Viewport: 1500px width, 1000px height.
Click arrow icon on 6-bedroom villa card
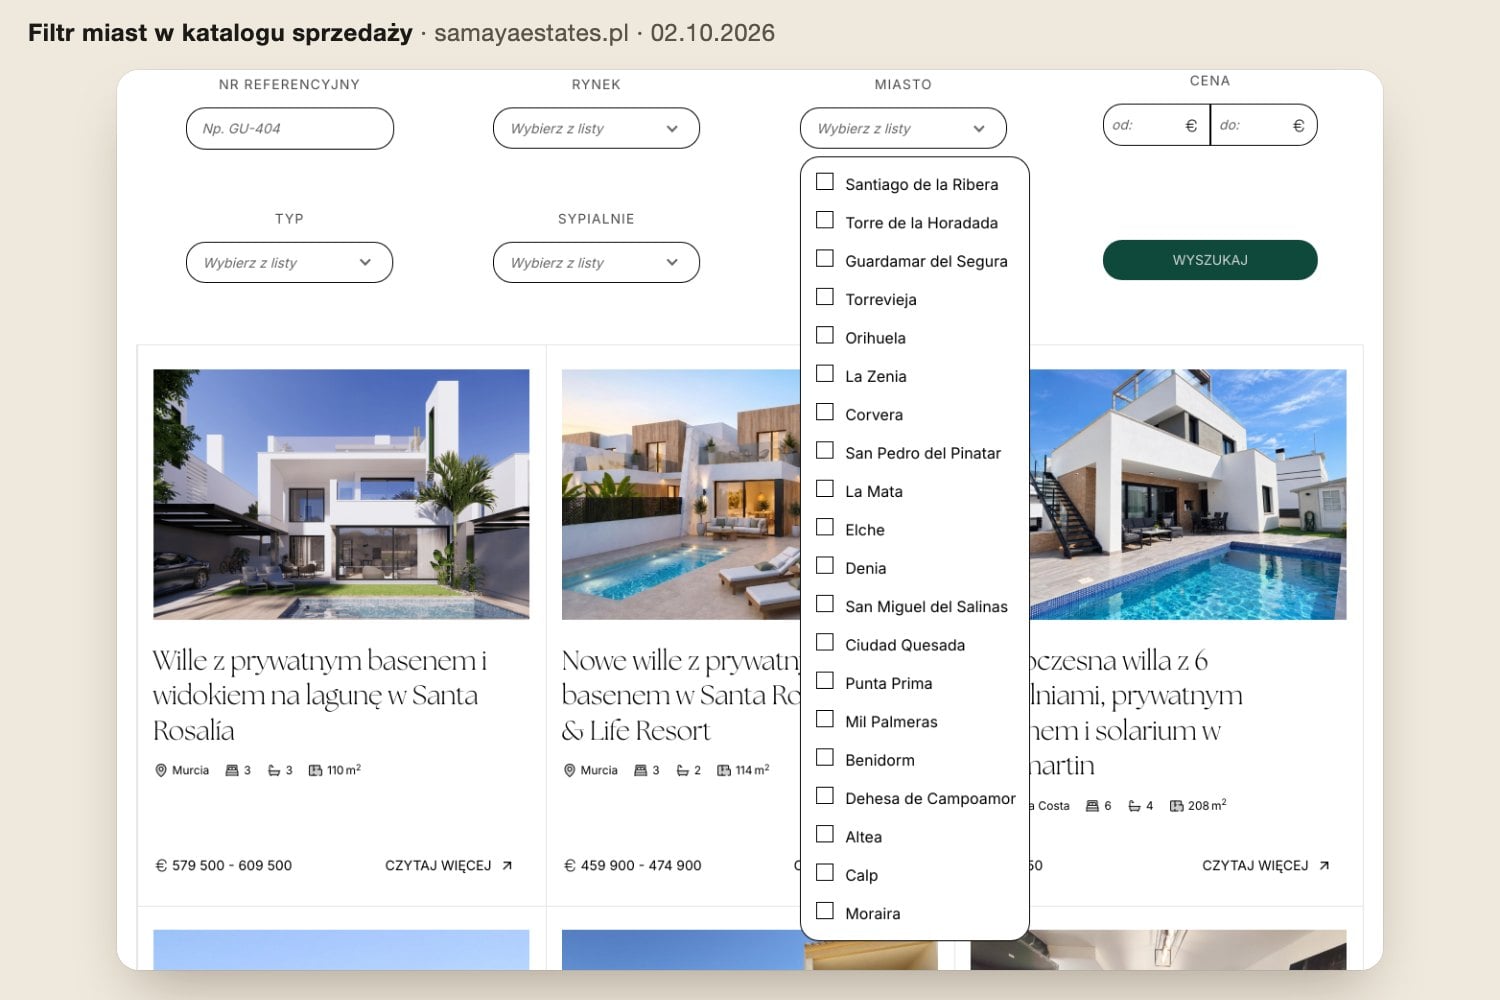tap(1324, 866)
